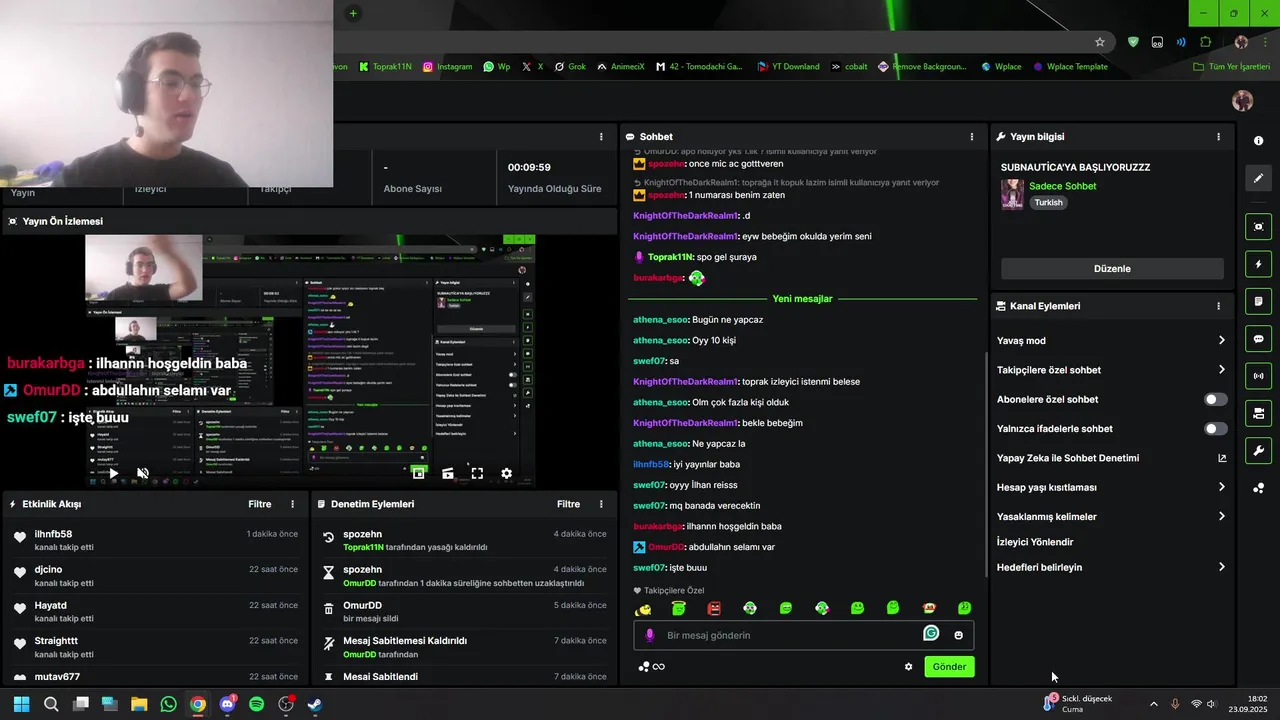Click the channel points infinity icon
The image size is (1280, 720).
pos(658,667)
